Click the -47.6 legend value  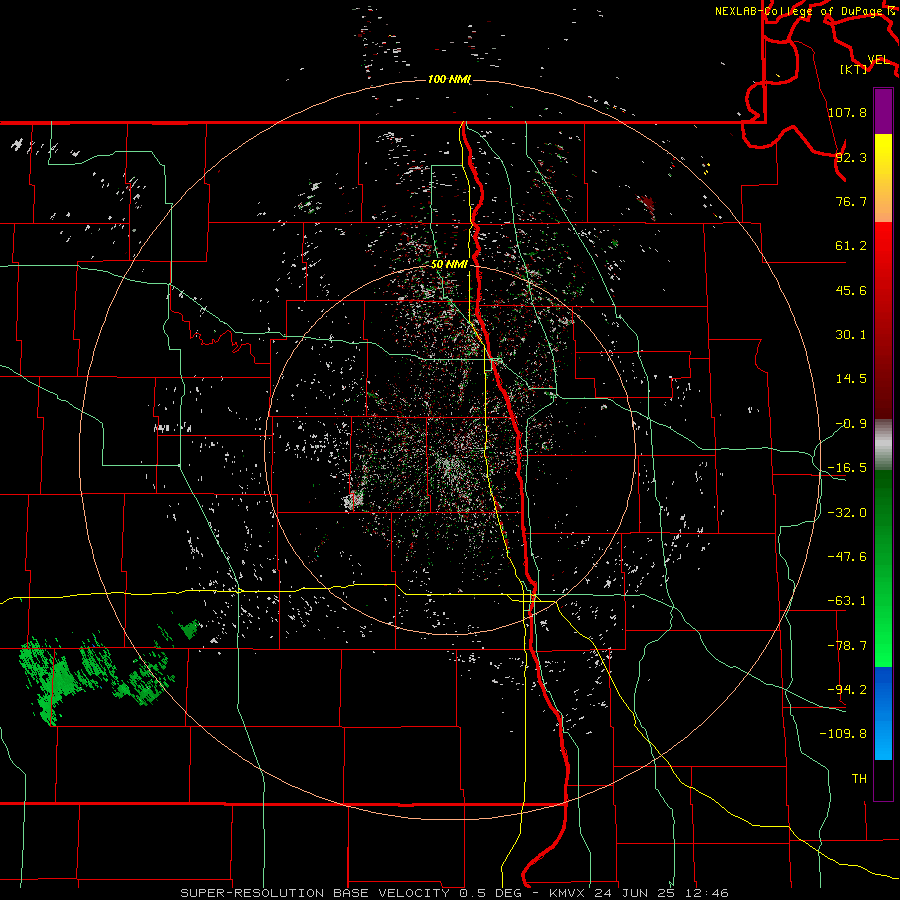coord(847,557)
